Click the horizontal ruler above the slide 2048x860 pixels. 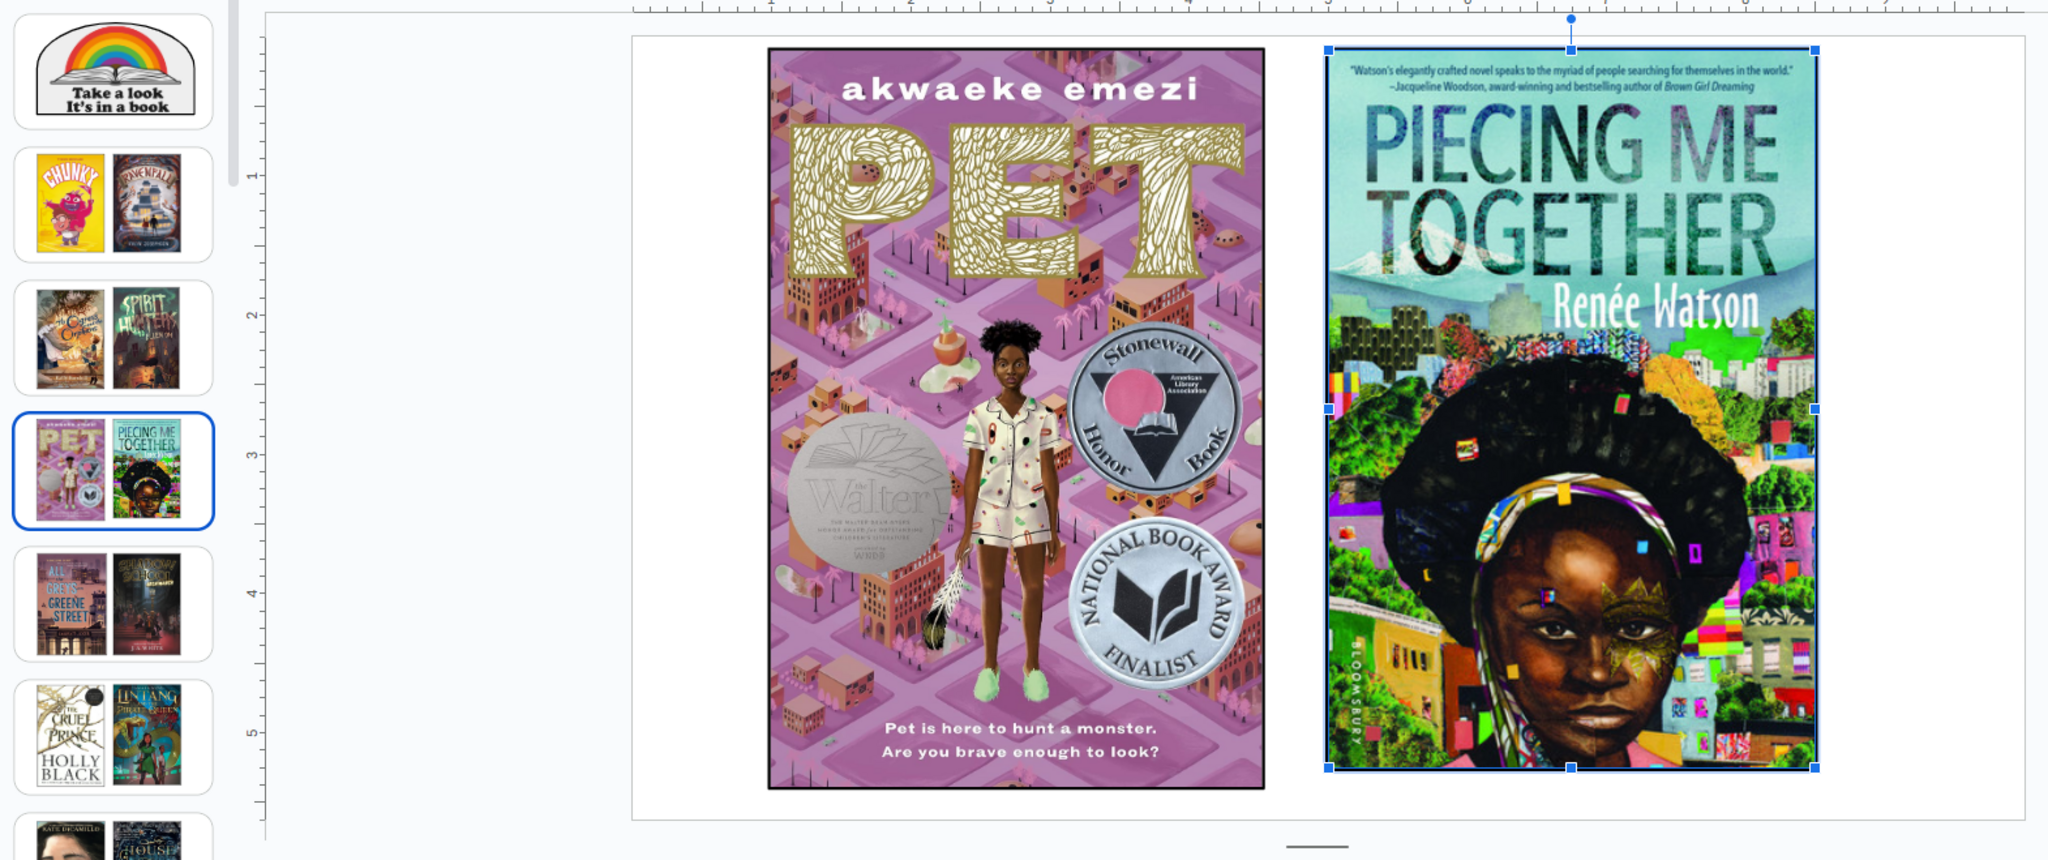tap(1328, 6)
